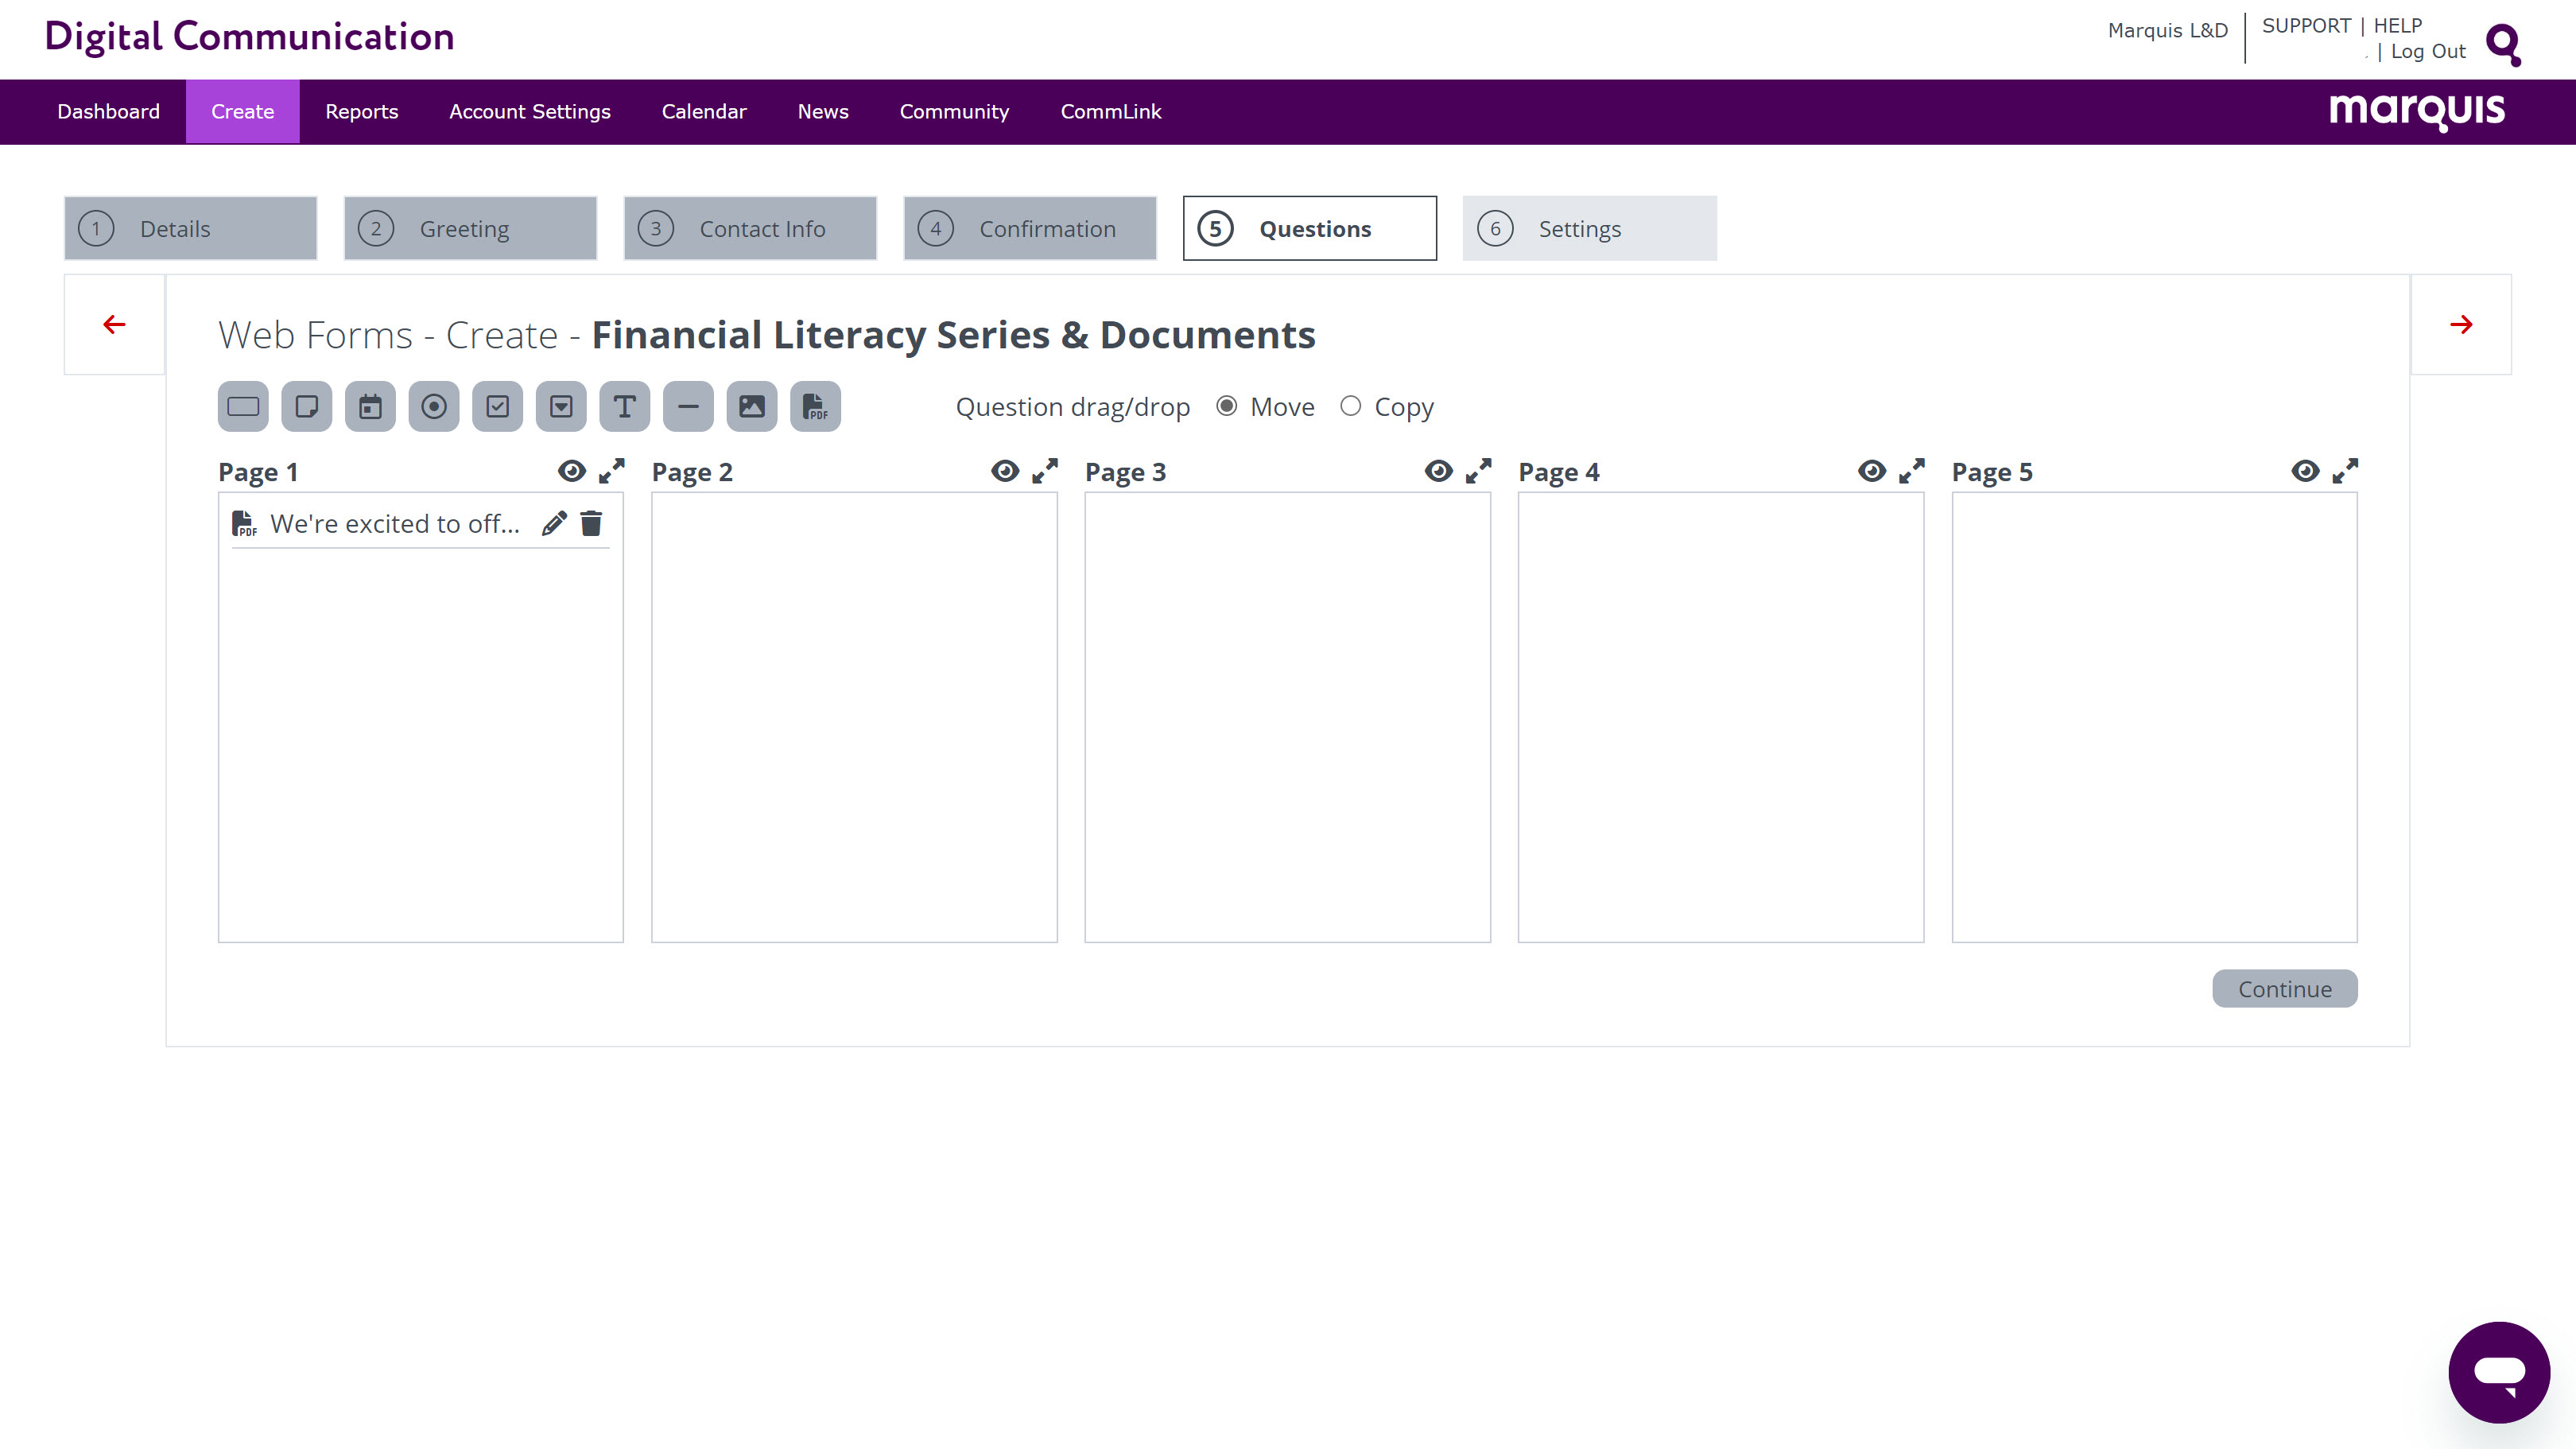Select Copy drag/drop mode
This screenshot has height=1449, width=2576.
click(1350, 406)
